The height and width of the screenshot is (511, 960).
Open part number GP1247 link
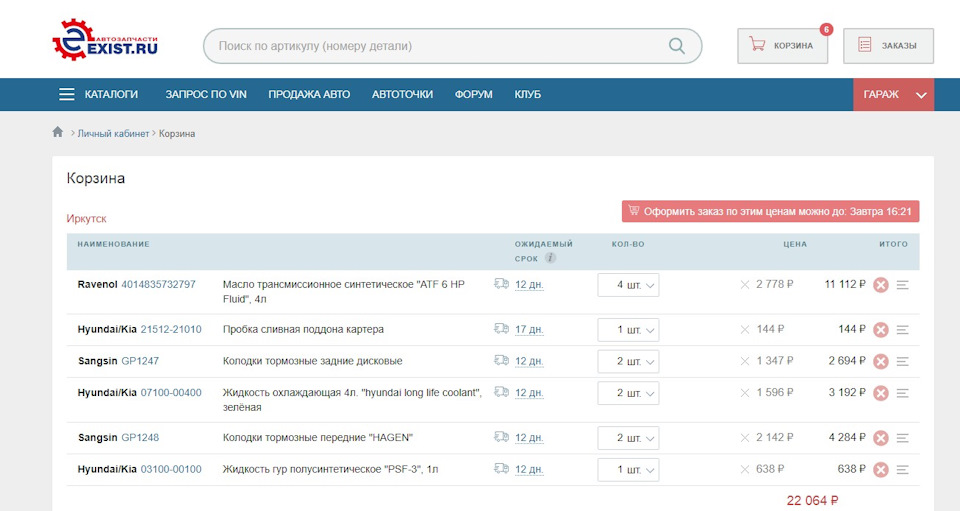[x=140, y=361]
